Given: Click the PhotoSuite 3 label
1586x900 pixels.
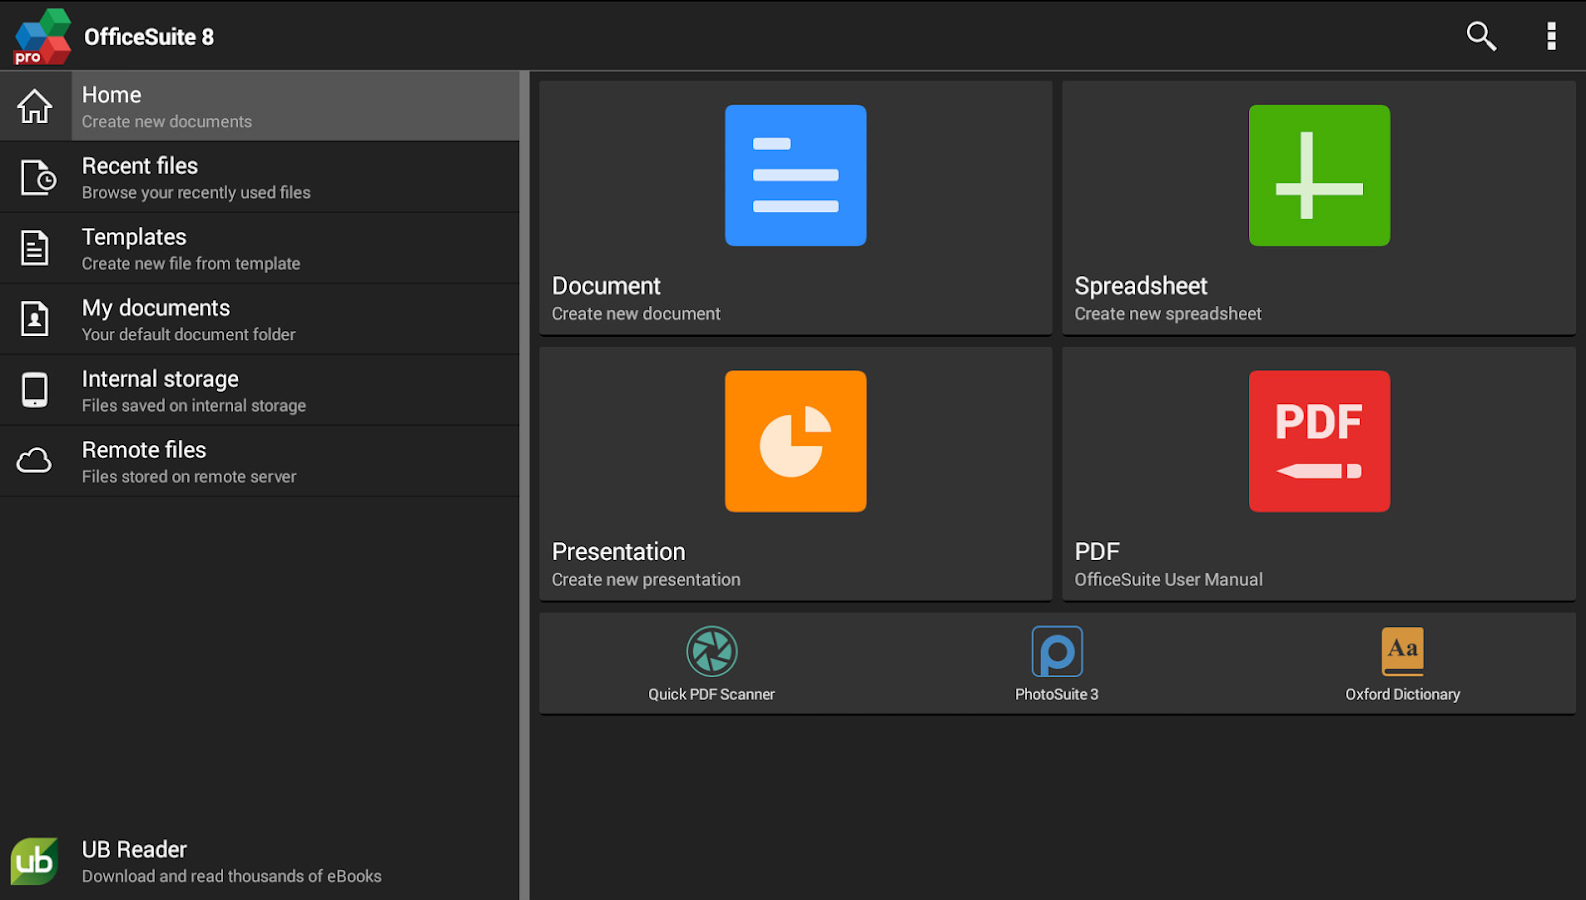Looking at the screenshot, I should [x=1057, y=694].
